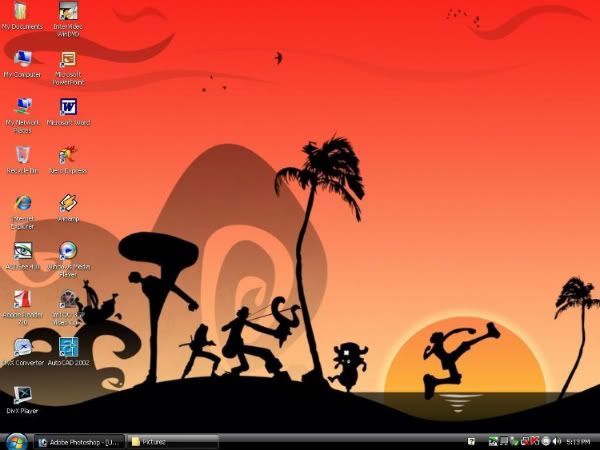Open the My Documents desktop icon

22,16
